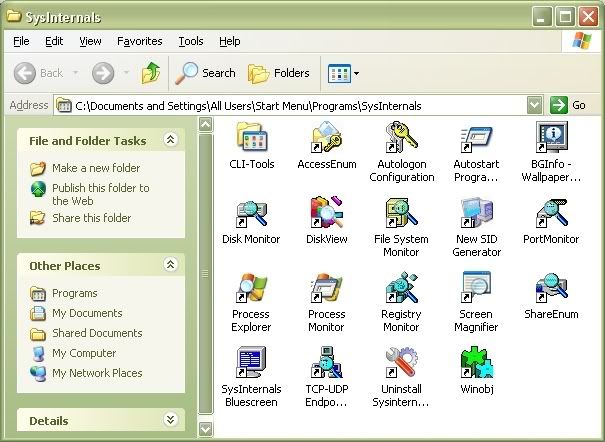Collapse the File and Folder Tasks panel
The width and height of the screenshot is (605, 442).
[171, 139]
